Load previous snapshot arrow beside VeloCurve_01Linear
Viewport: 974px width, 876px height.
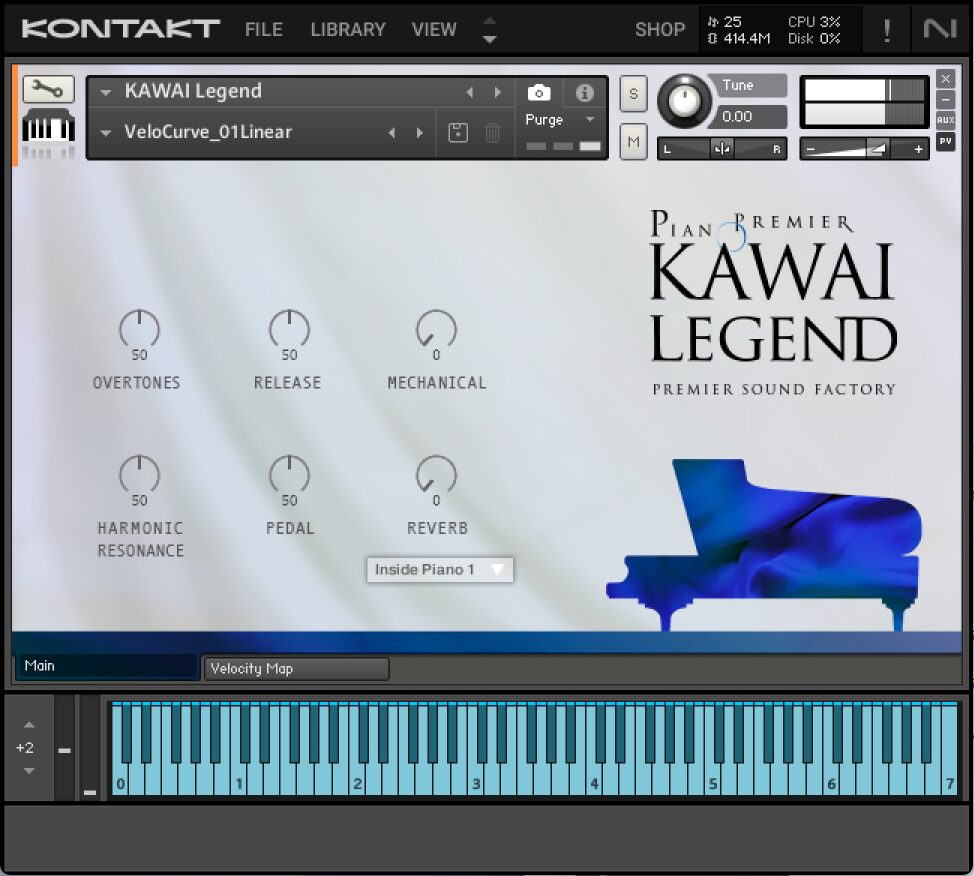click(x=392, y=132)
